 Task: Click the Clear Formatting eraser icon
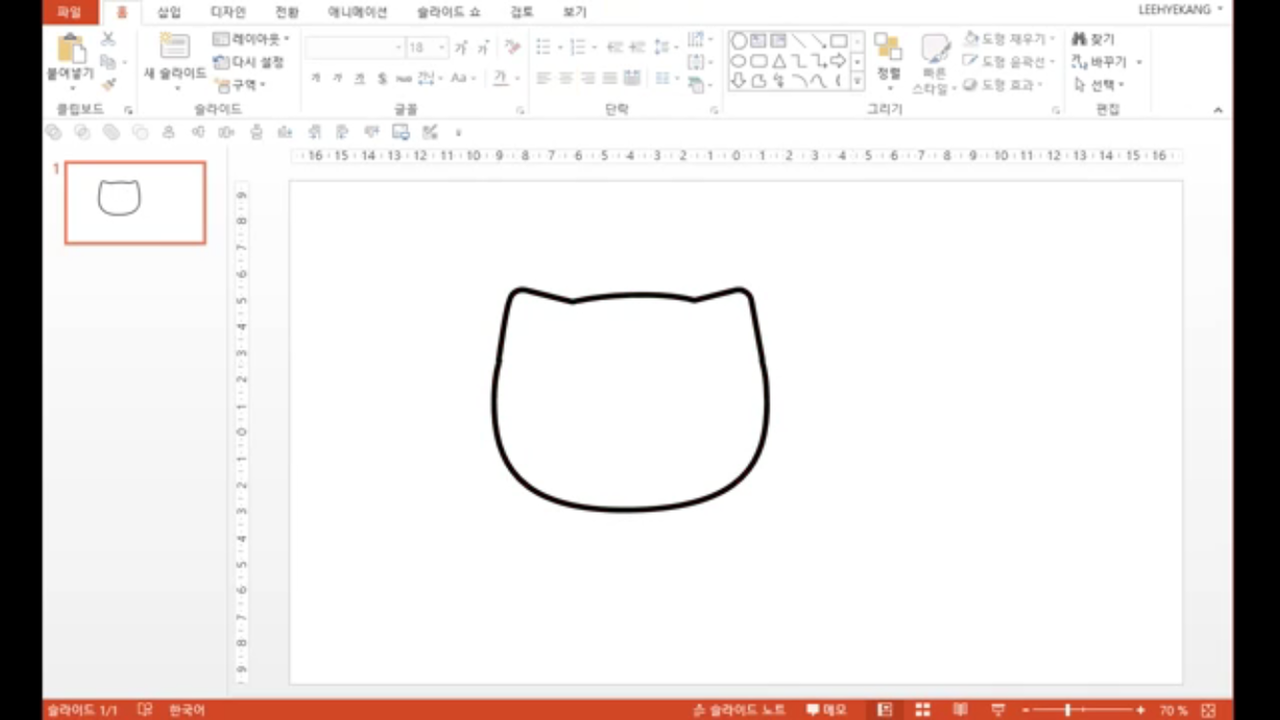(513, 47)
